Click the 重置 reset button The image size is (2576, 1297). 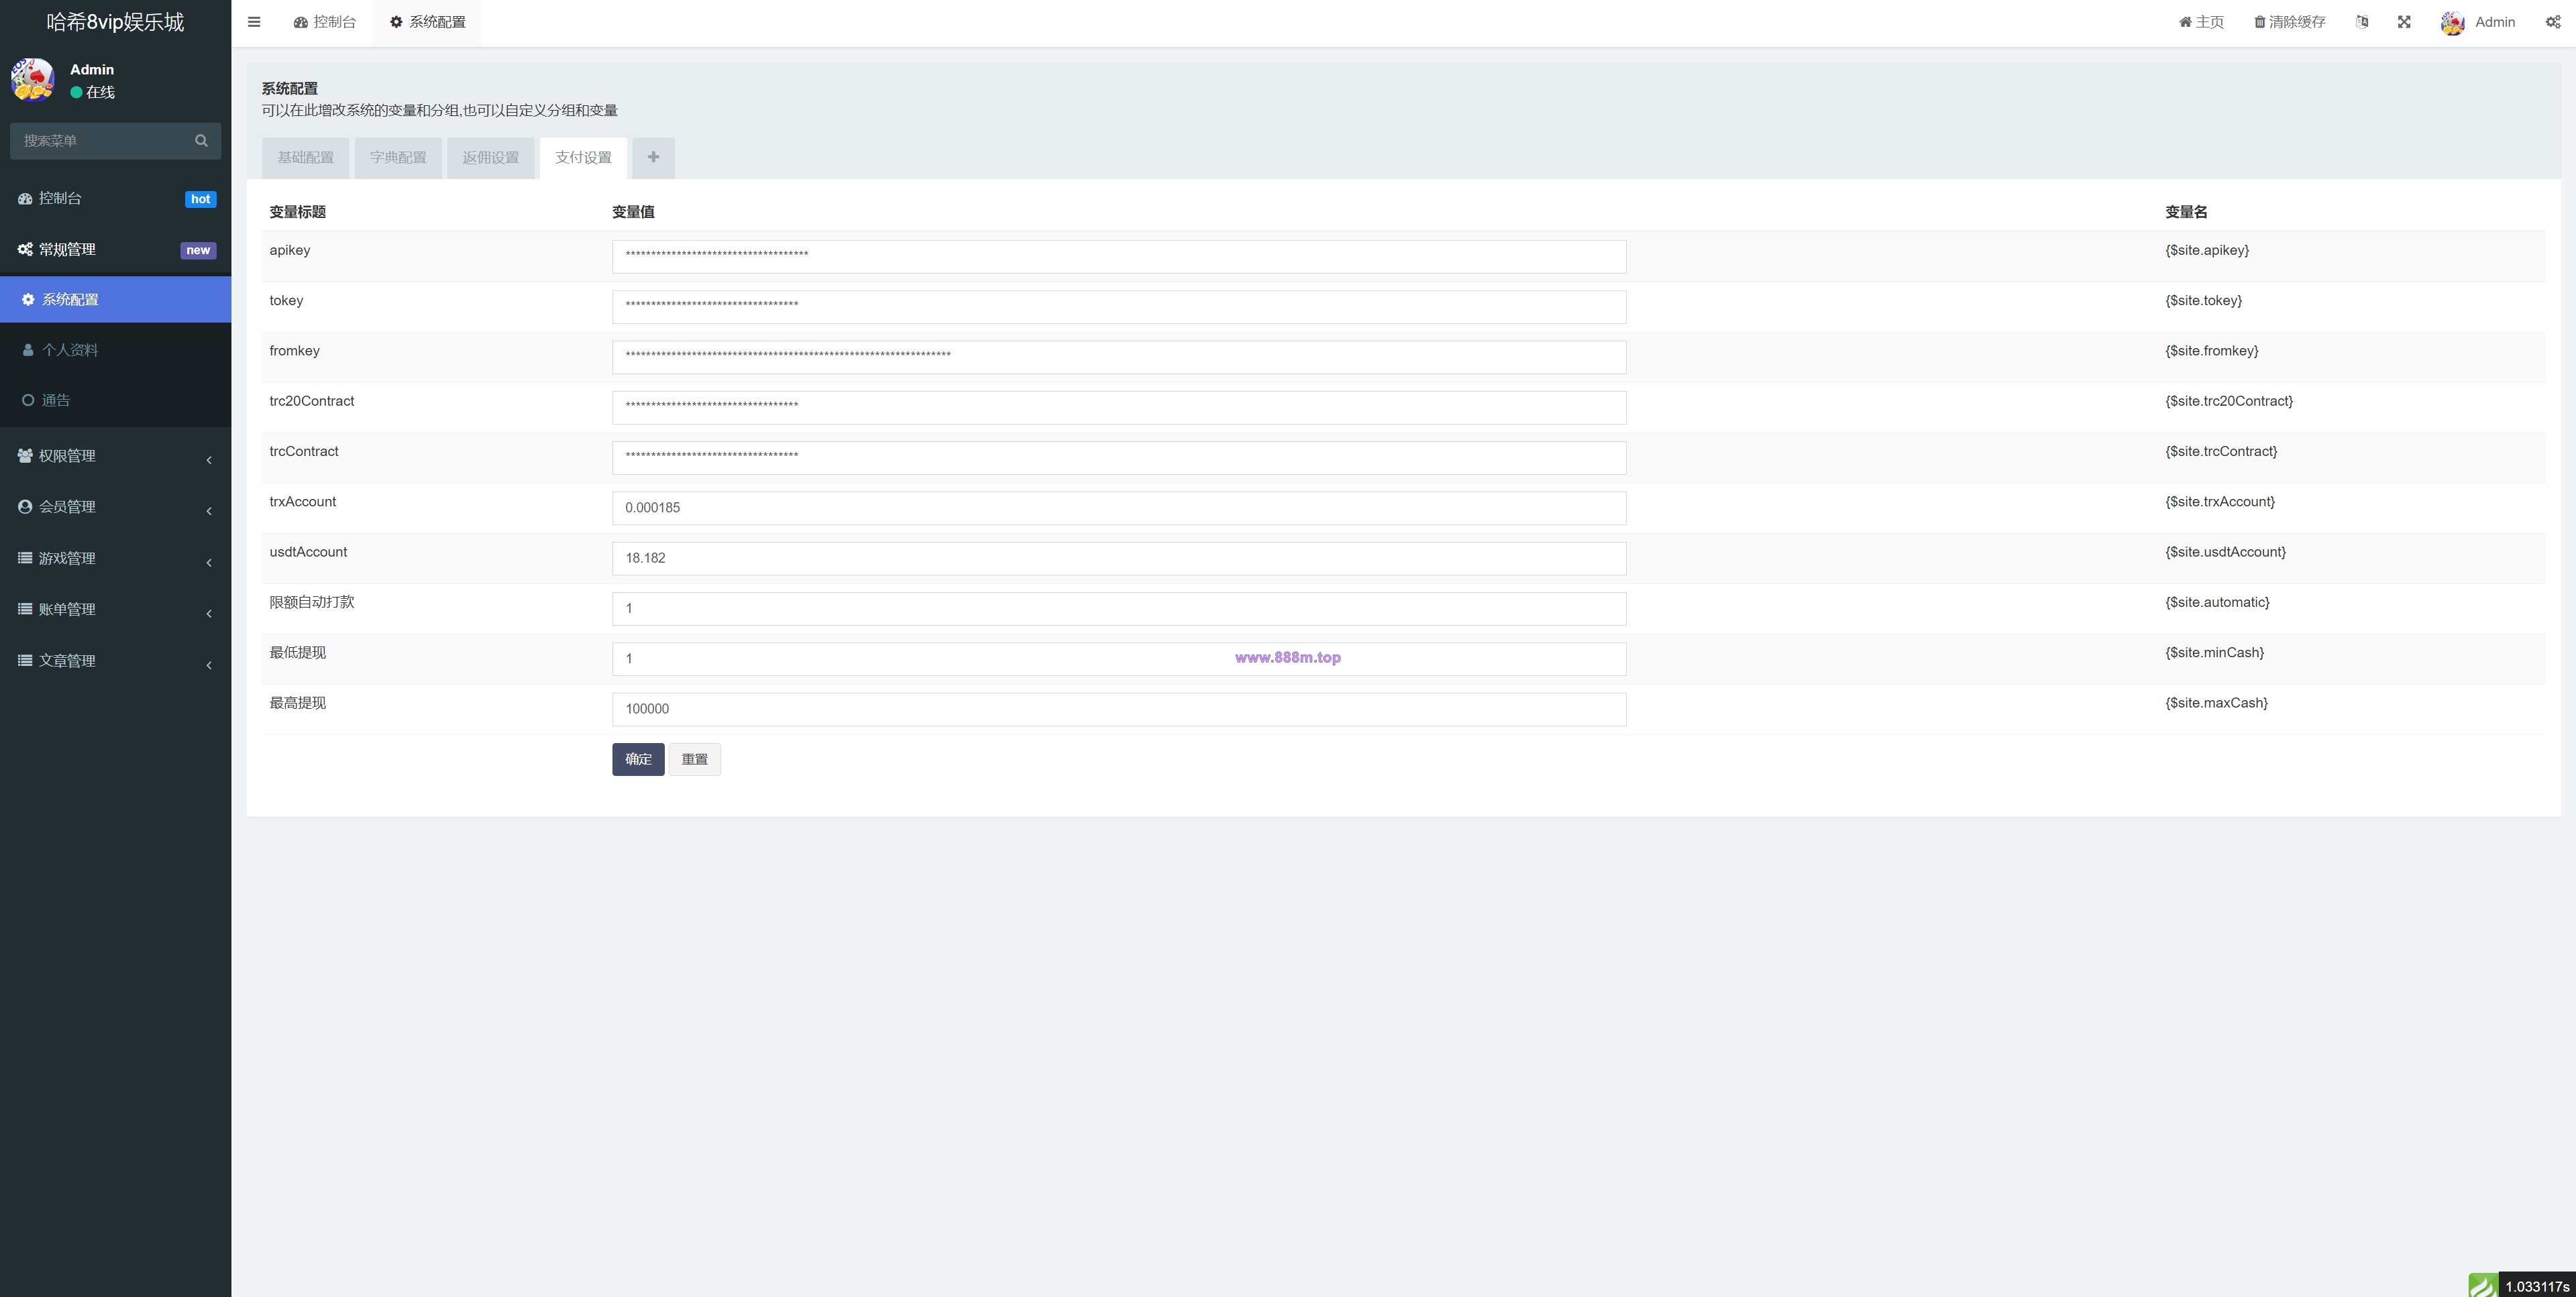click(x=694, y=759)
